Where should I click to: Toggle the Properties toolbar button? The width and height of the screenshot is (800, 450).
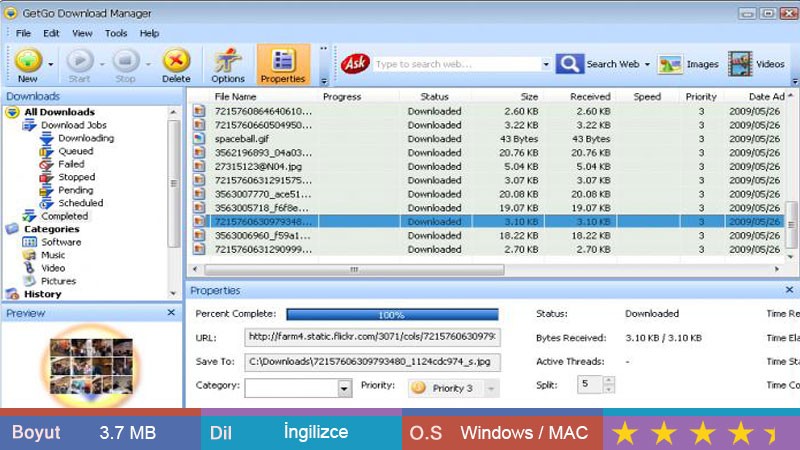coord(283,65)
